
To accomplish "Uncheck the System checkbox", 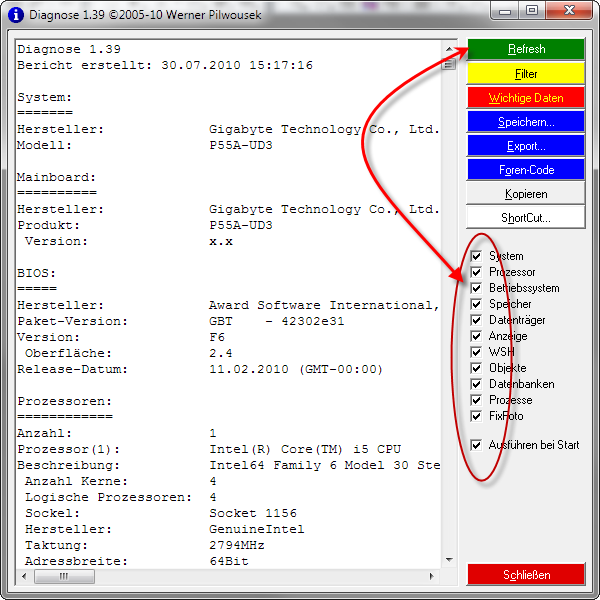I will coord(476,256).
